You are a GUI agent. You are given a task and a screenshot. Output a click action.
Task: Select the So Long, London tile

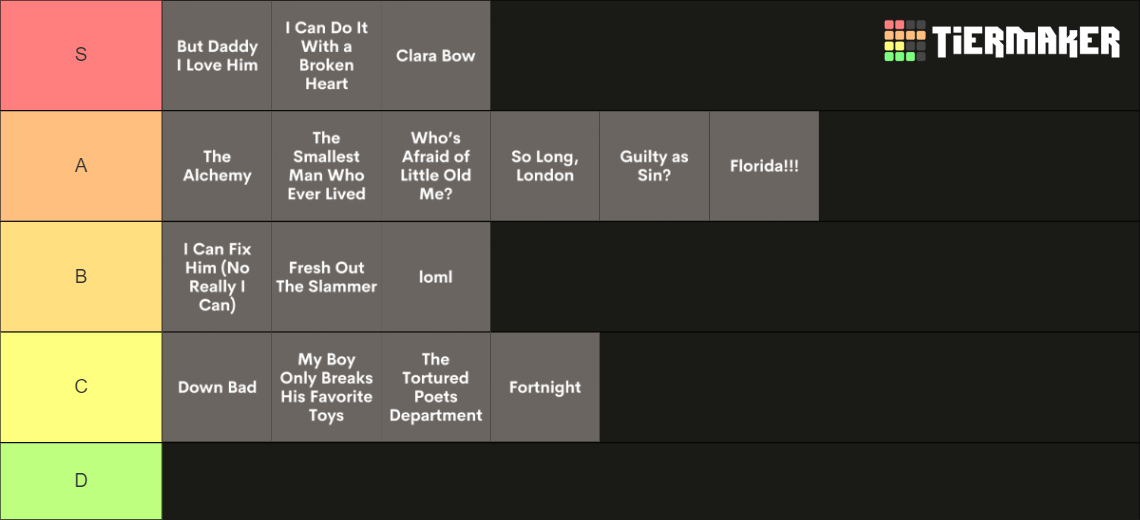click(545, 166)
